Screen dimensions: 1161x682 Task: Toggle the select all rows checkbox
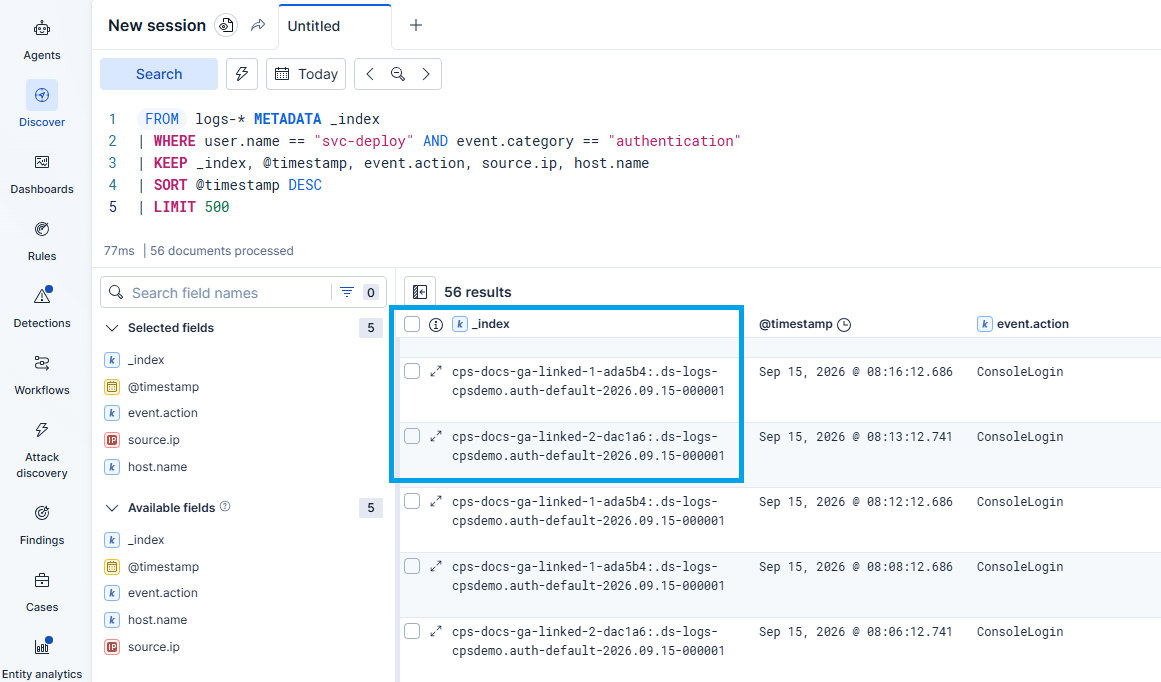[x=412, y=324]
